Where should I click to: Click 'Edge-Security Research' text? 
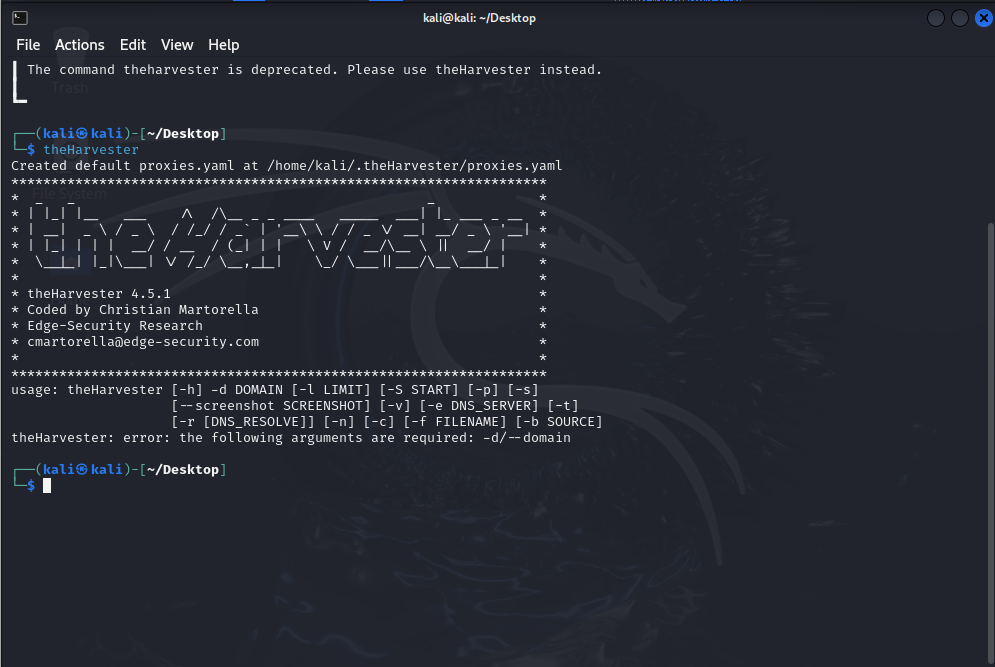(x=115, y=326)
